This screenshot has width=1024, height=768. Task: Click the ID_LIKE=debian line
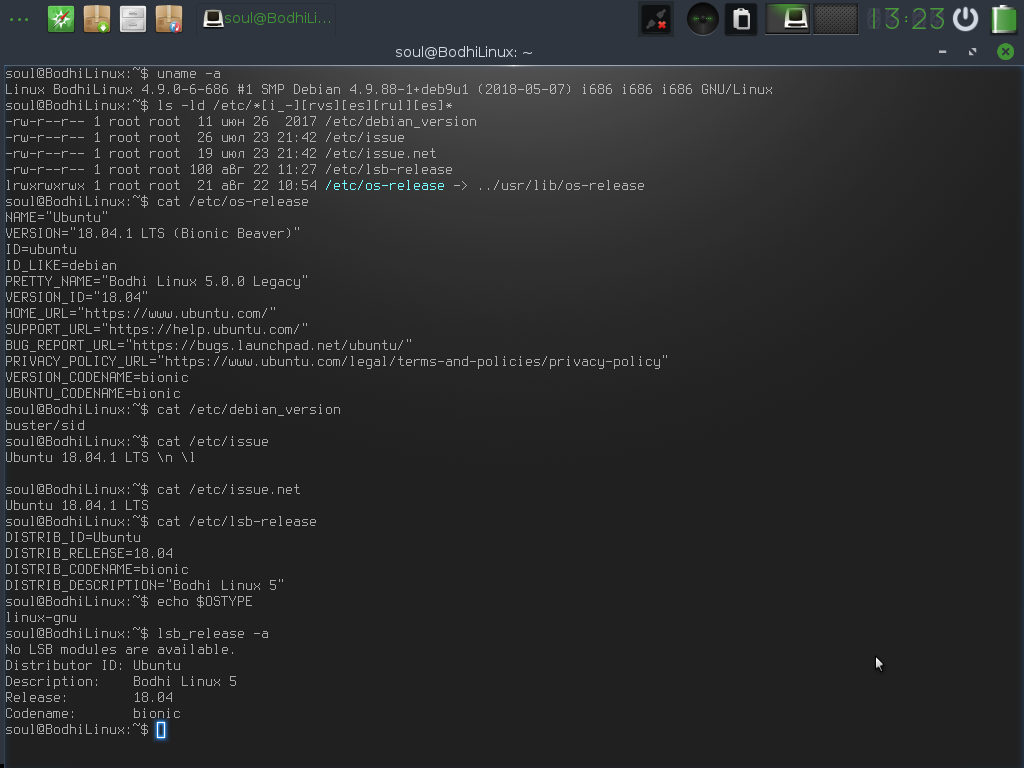(x=61, y=266)
